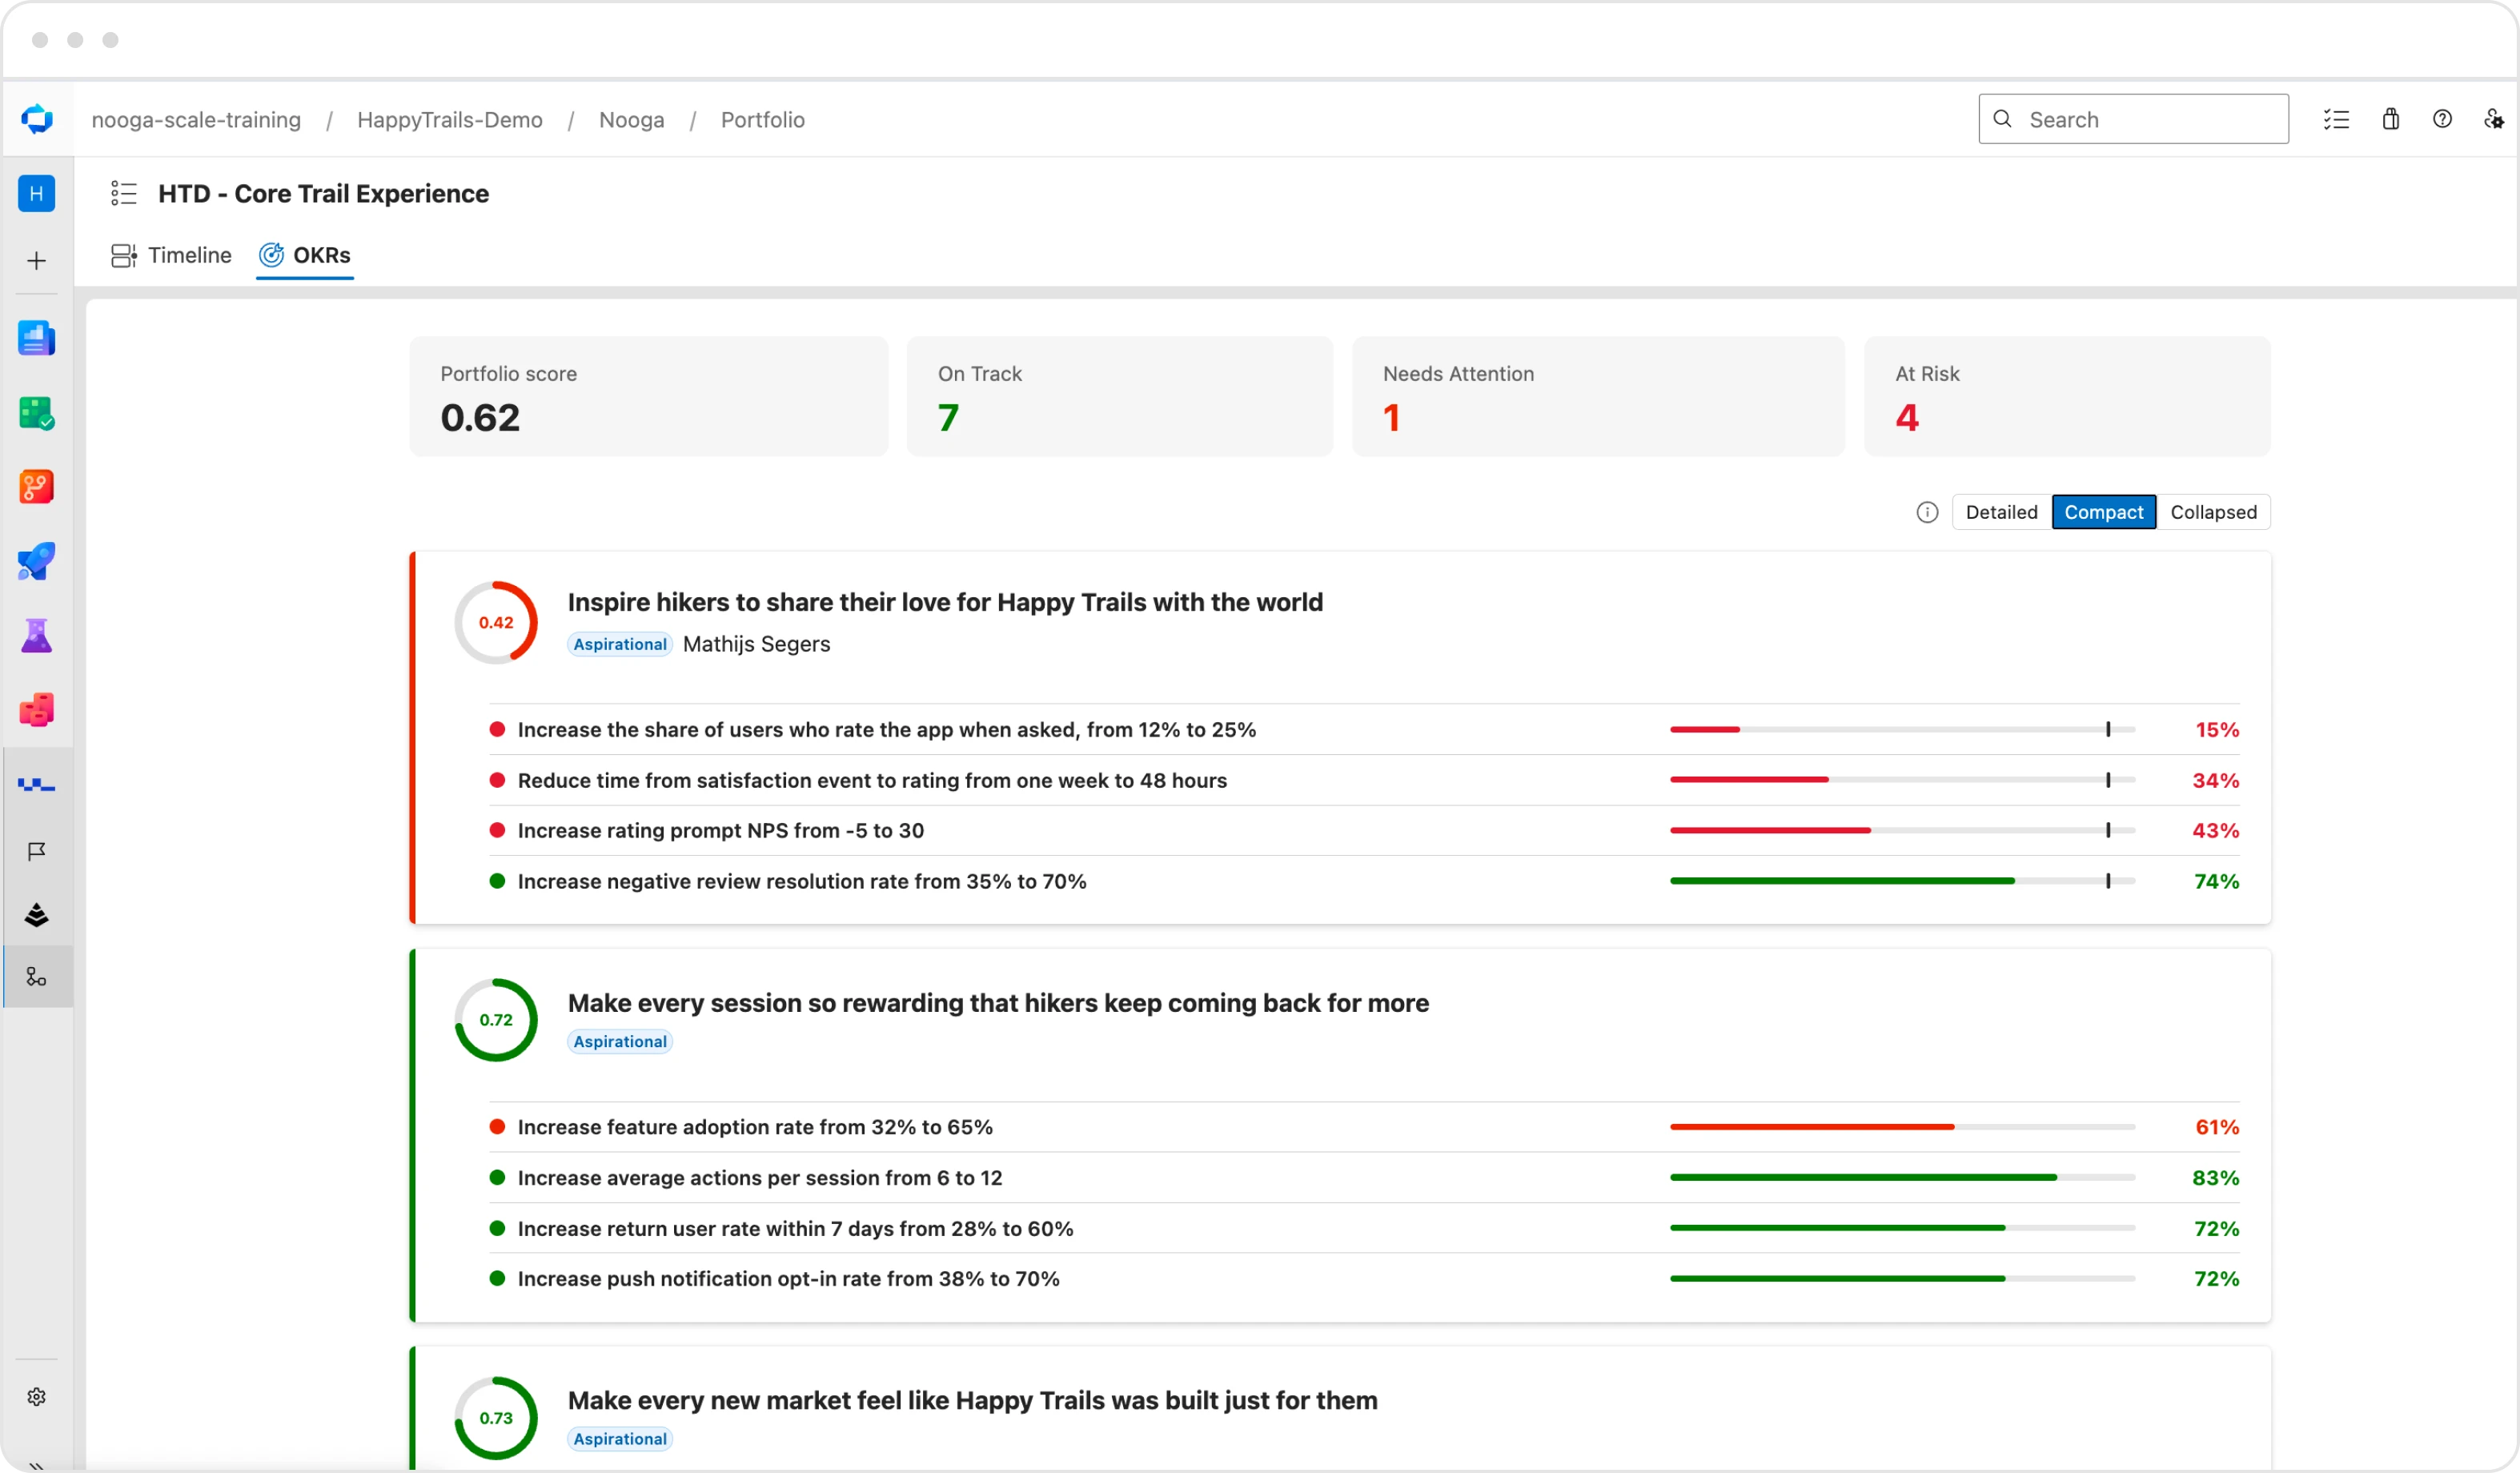Open the stacked layers icon in sidebar
This screenshot has width=2520, height=1473.
tap(37, 915)
